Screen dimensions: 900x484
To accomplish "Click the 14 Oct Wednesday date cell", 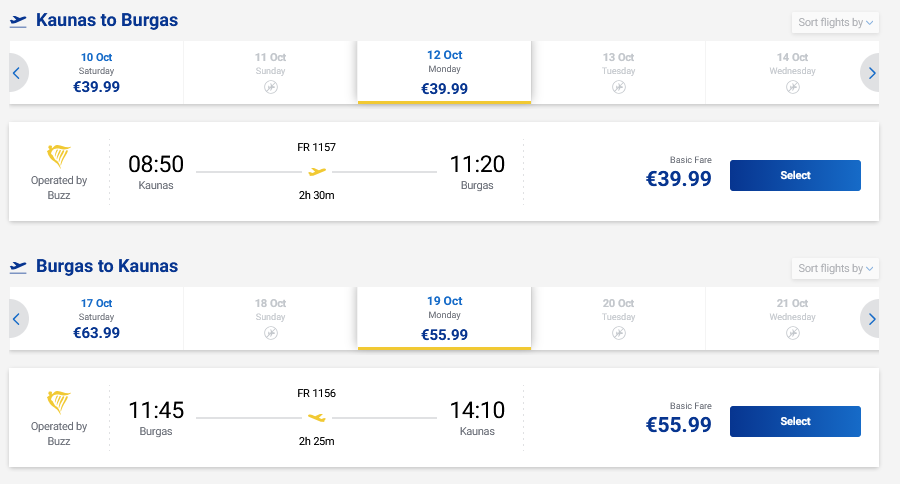I will 792,72.
